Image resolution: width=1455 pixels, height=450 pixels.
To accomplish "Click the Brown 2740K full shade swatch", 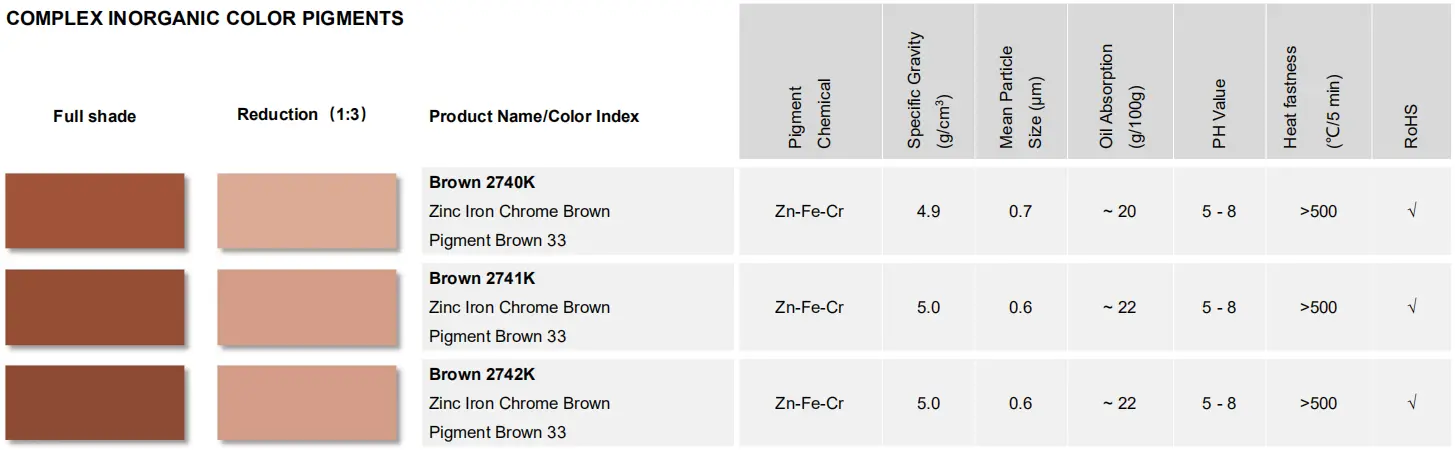I will (x=95, y=211).
